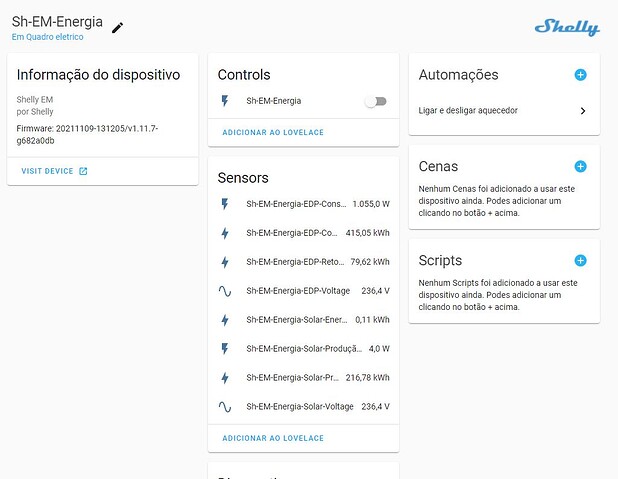Click the flash icon of Sh-EM-Energia control
618x479 pixels.
(x=225, y=101)
